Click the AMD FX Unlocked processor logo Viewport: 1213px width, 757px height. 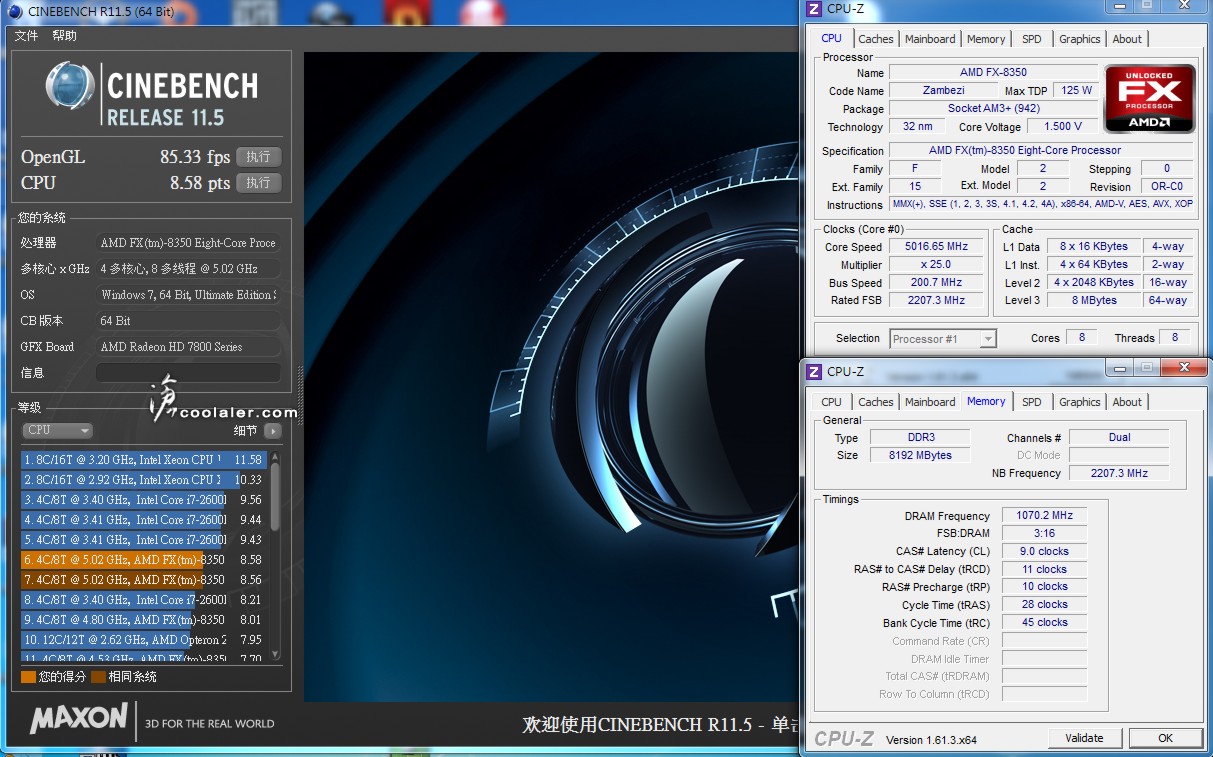pyautogui.click(x=1149, y=99)
